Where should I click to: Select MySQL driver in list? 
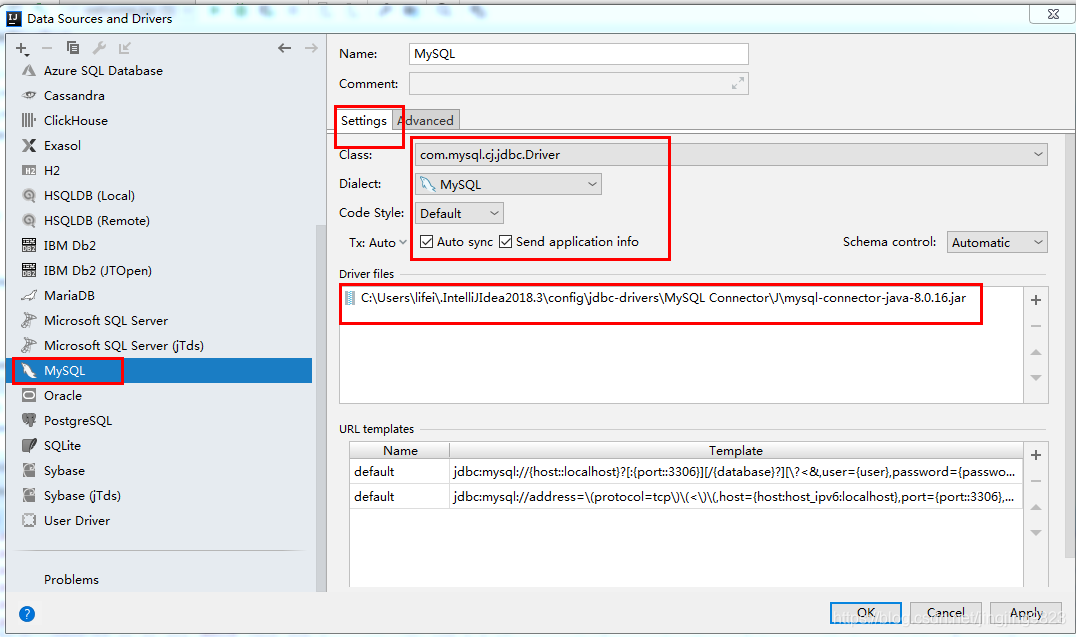[161, 371]
